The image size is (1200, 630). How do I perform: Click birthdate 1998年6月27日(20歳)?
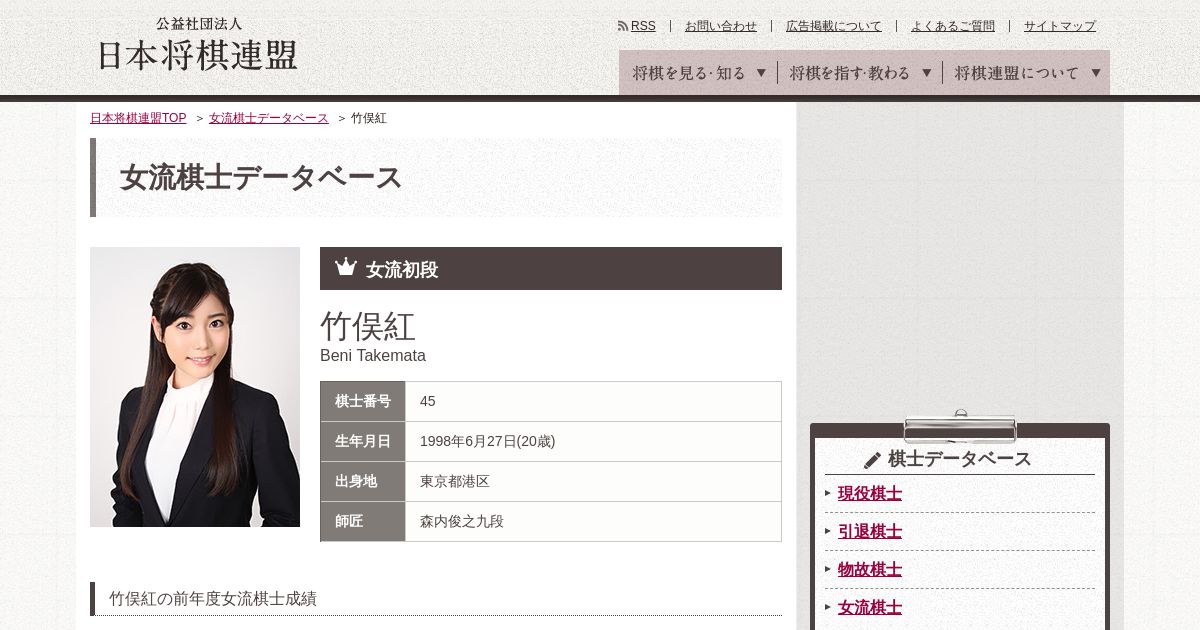click(x=487, y=441)
